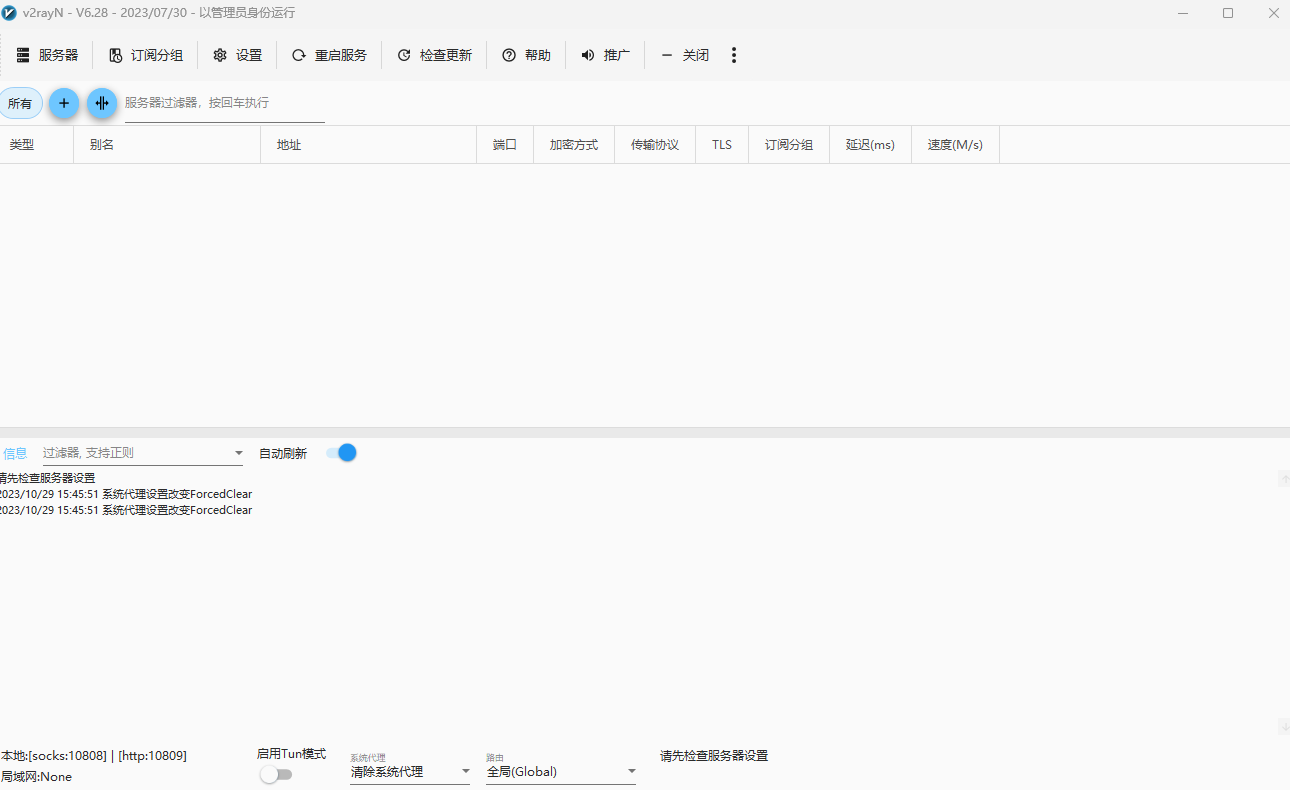This screenshot has width=1290, height=790.
Task: Click the settings gear icon
Action: 220,55
